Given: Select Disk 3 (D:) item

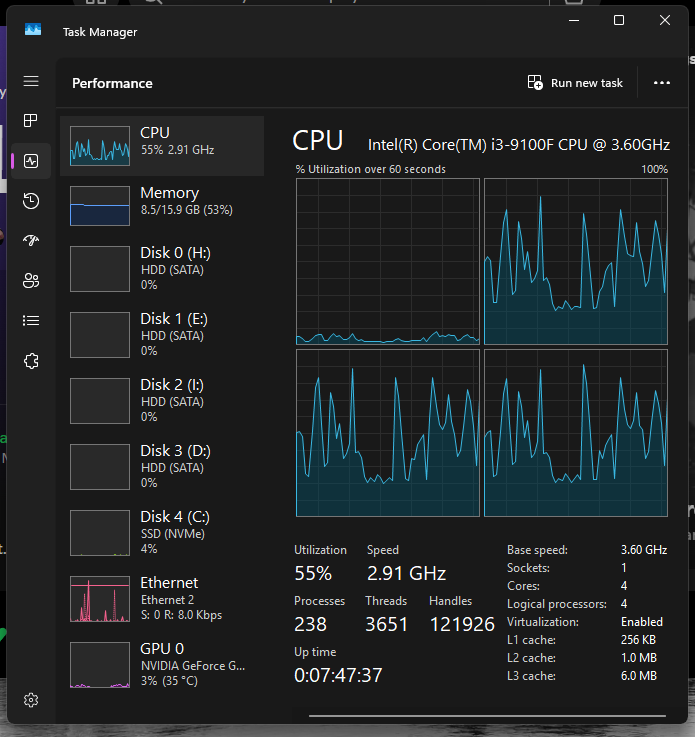Looking at the screenshot, I should pos(162,467).
